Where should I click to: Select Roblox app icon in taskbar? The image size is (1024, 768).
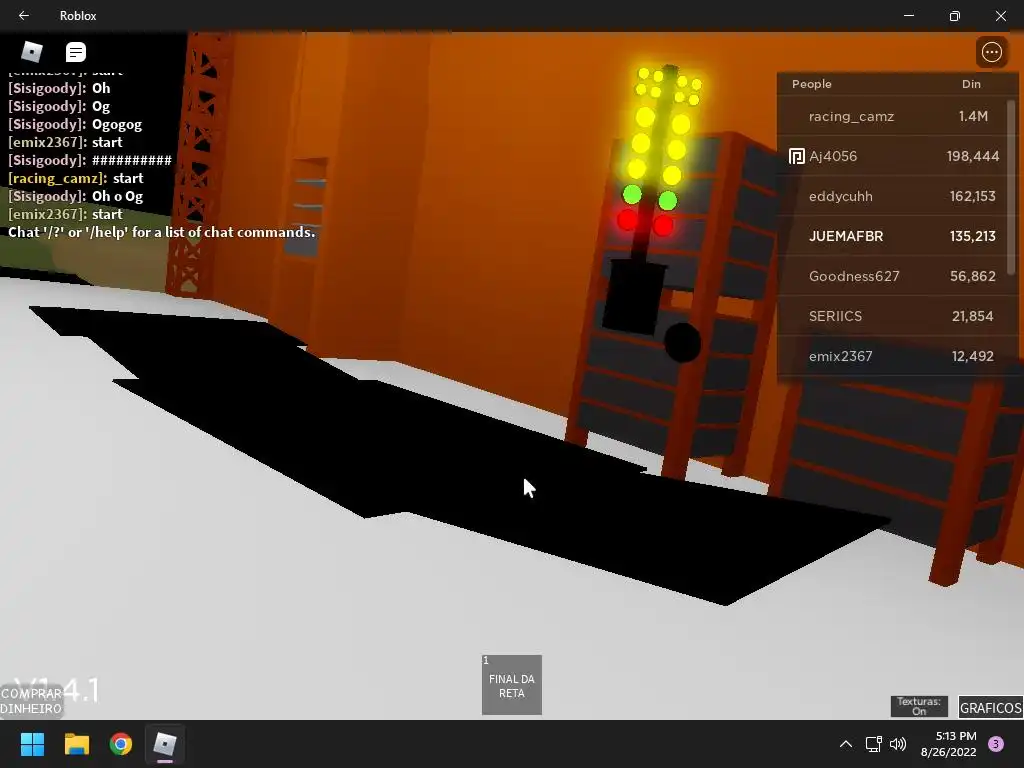click(x=165, y=744)
